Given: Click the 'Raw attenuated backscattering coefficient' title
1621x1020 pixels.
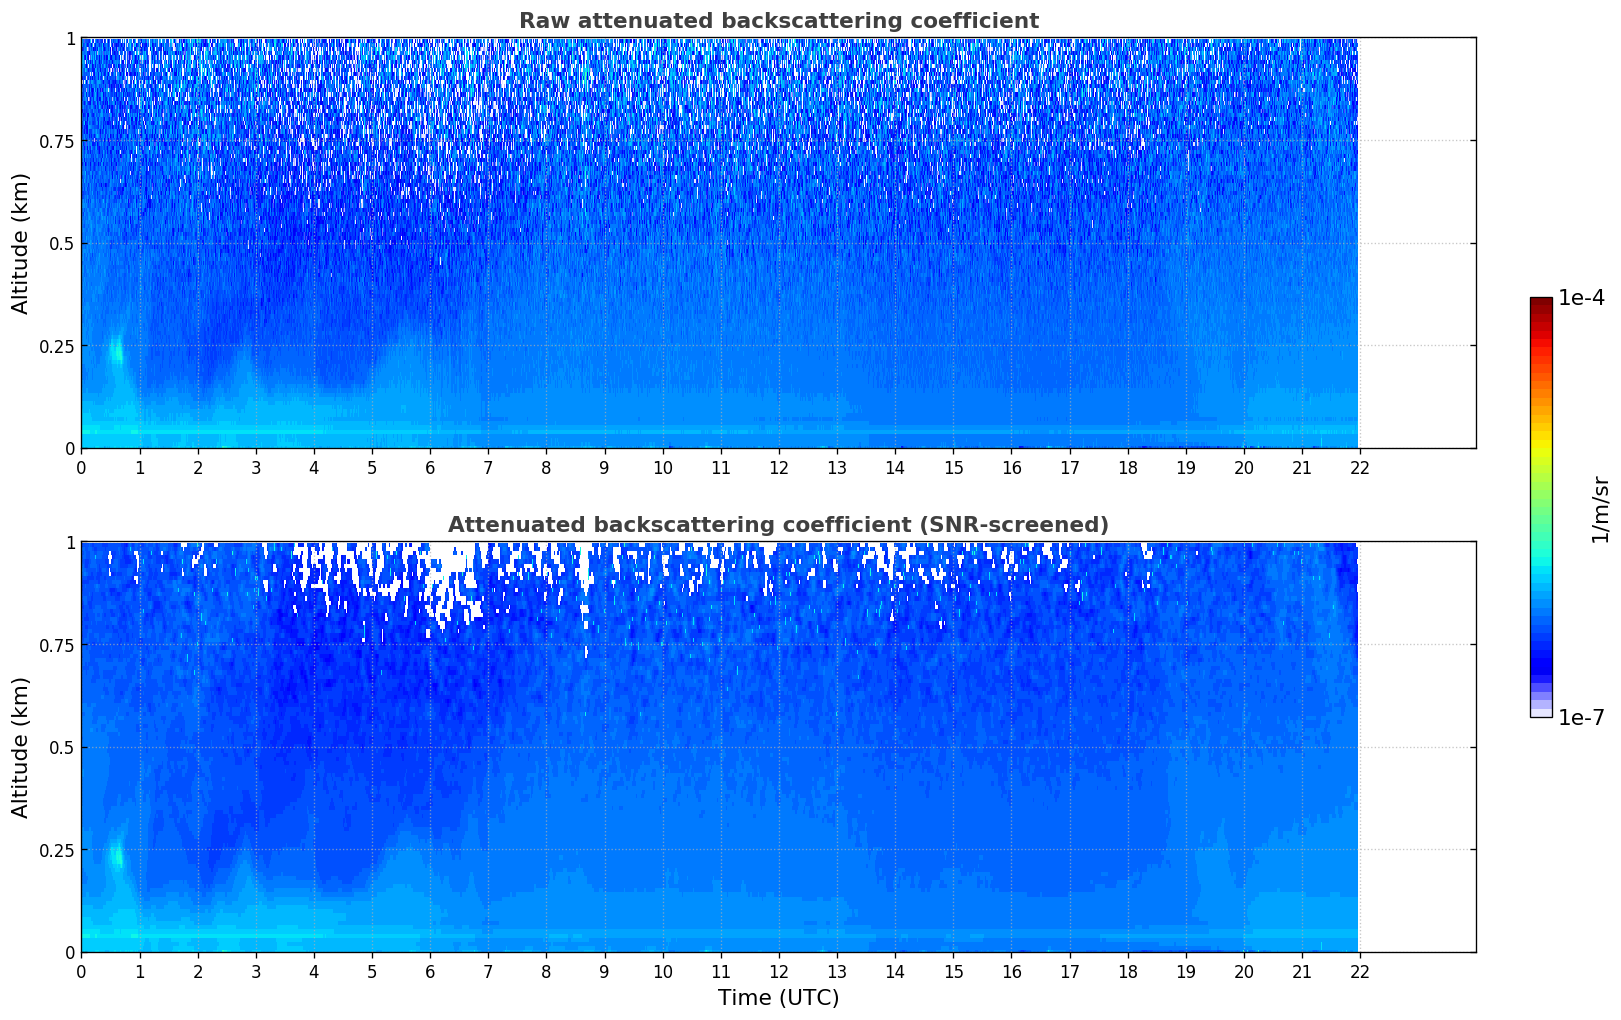Looking at the screenshot, I should tap(778, 21).
